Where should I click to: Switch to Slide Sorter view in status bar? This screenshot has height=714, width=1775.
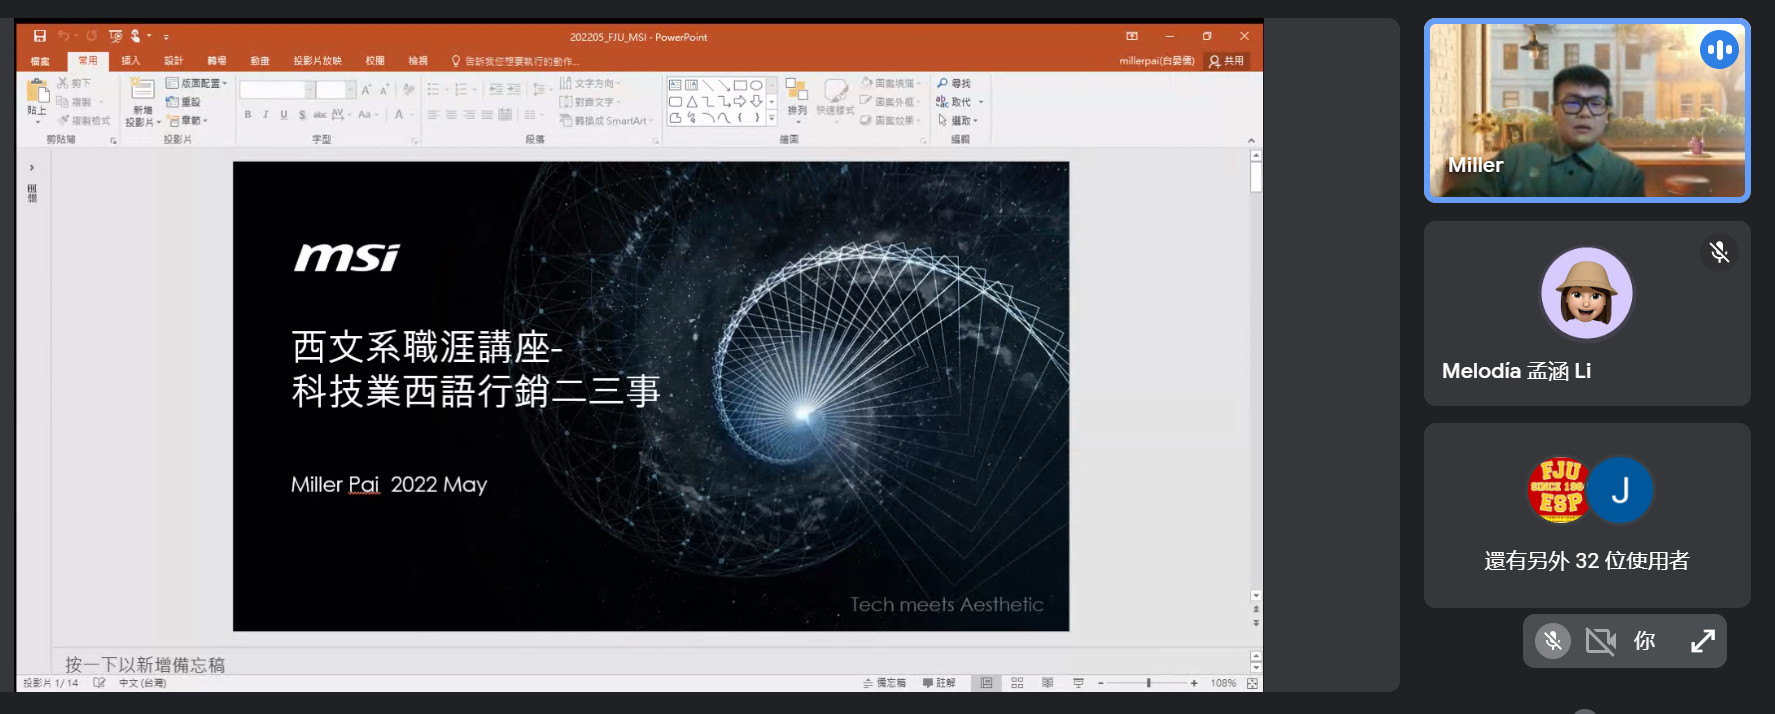(x=1017, y=683)
